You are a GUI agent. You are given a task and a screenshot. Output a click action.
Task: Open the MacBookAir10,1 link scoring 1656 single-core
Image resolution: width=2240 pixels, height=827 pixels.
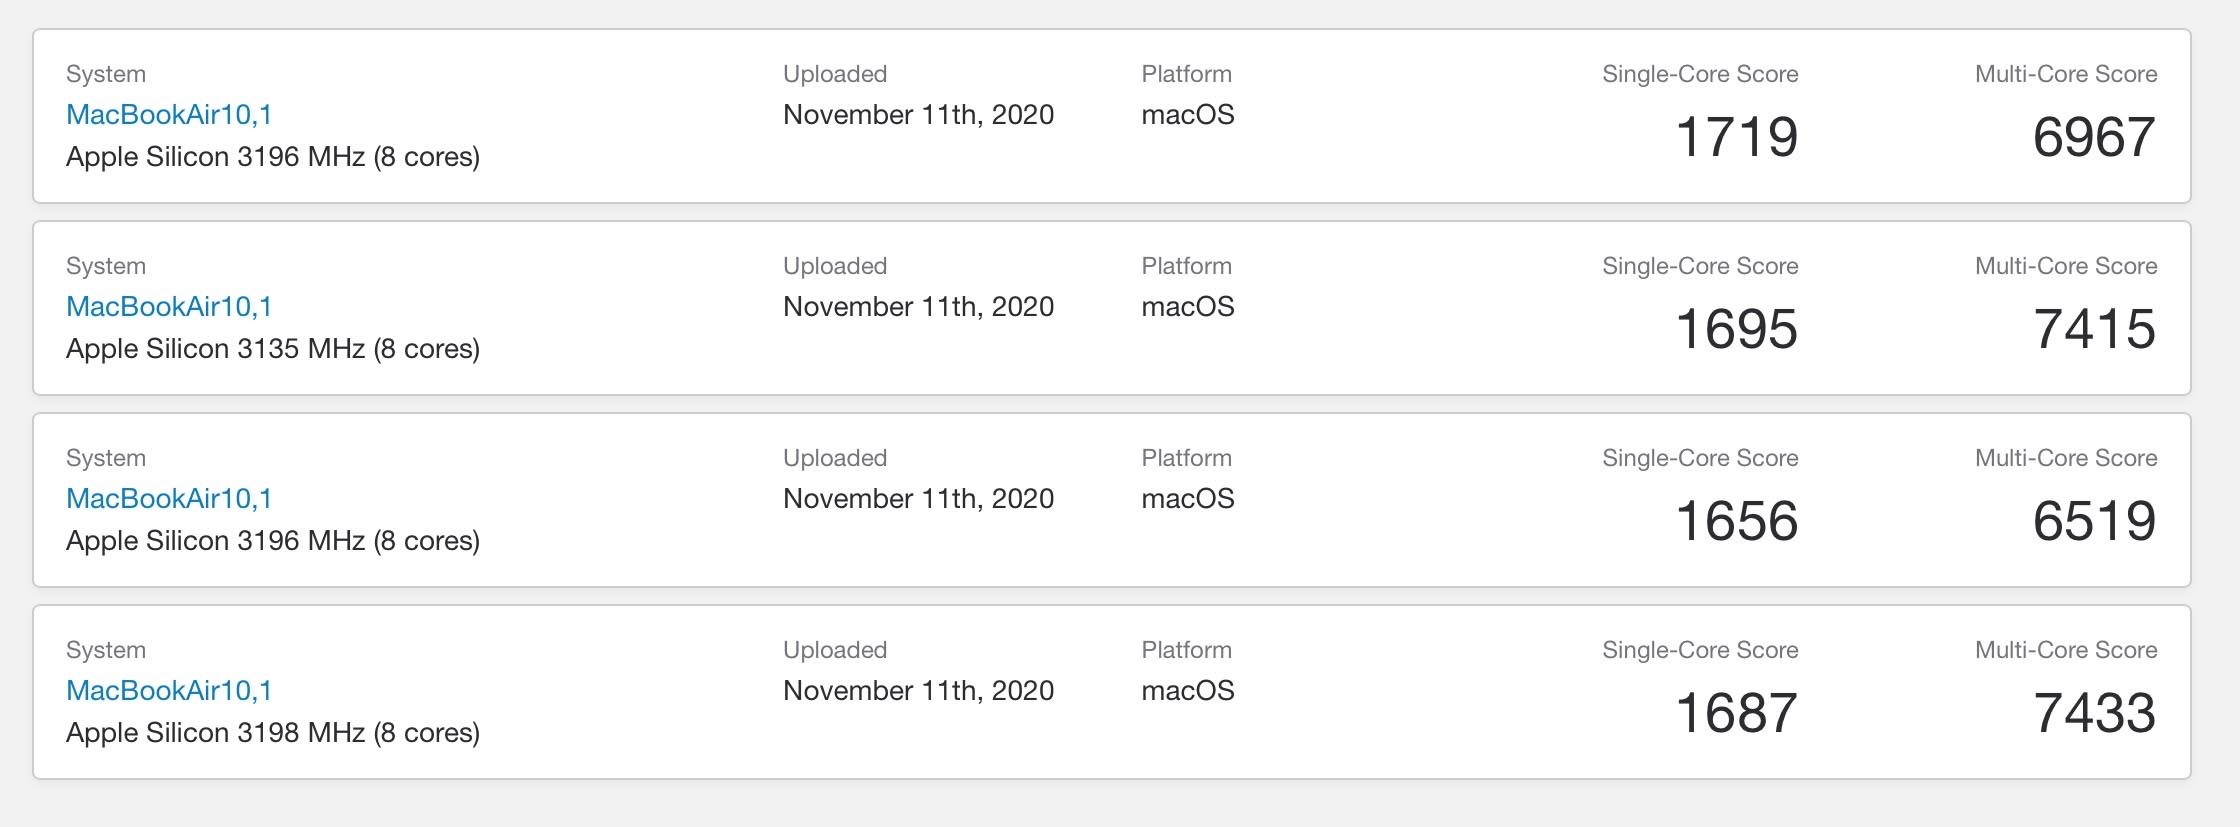tap(169, 499)
